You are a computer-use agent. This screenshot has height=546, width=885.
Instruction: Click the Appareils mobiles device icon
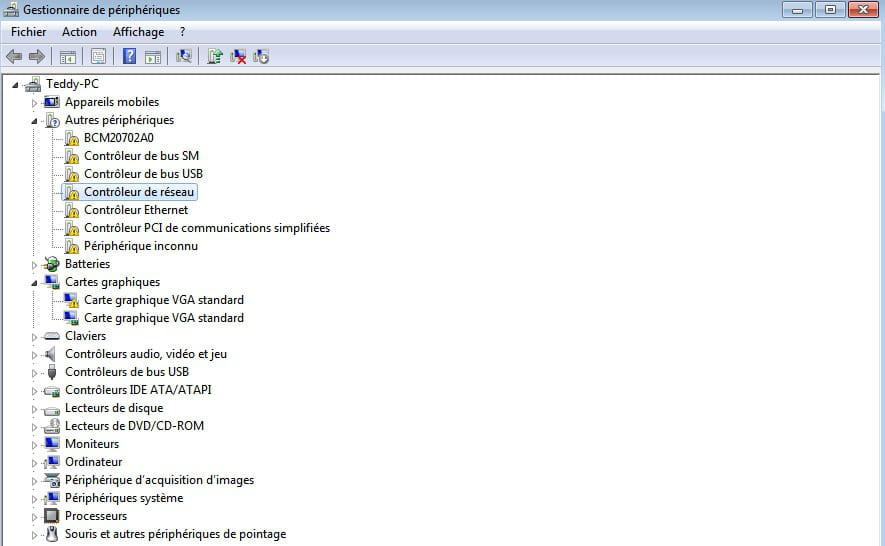(x=51, y=102)
